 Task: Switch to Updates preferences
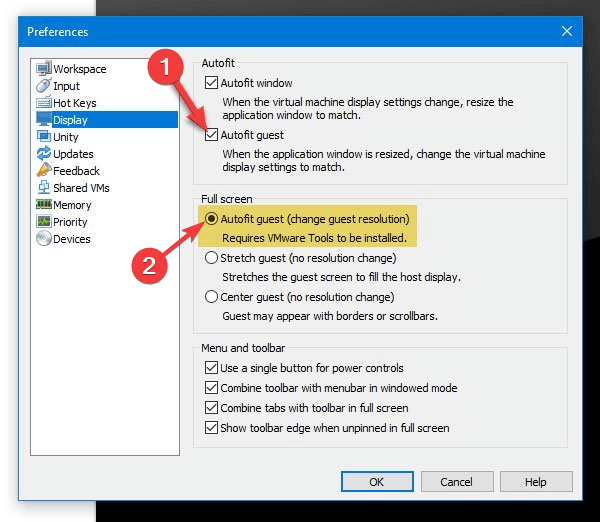pyautogui.click(x=73, y=154)
